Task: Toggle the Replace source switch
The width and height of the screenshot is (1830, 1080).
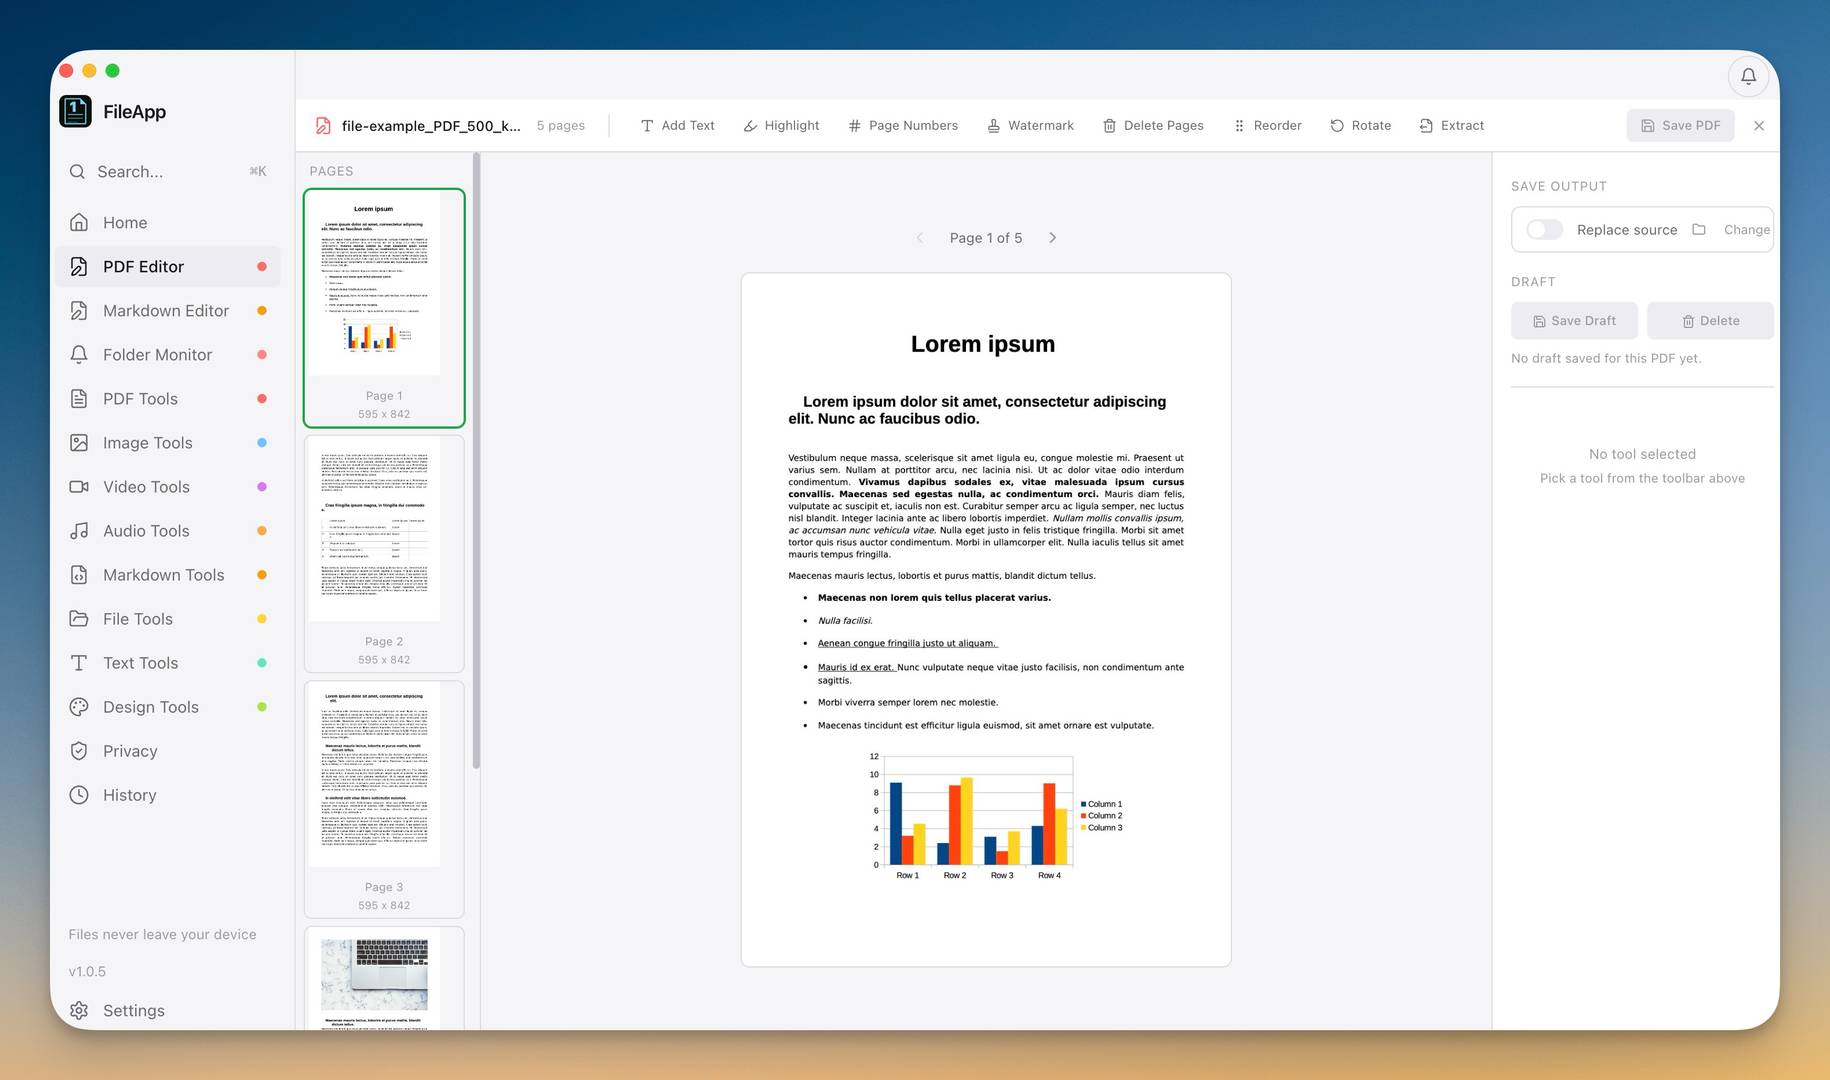Action: [1544, 230]
